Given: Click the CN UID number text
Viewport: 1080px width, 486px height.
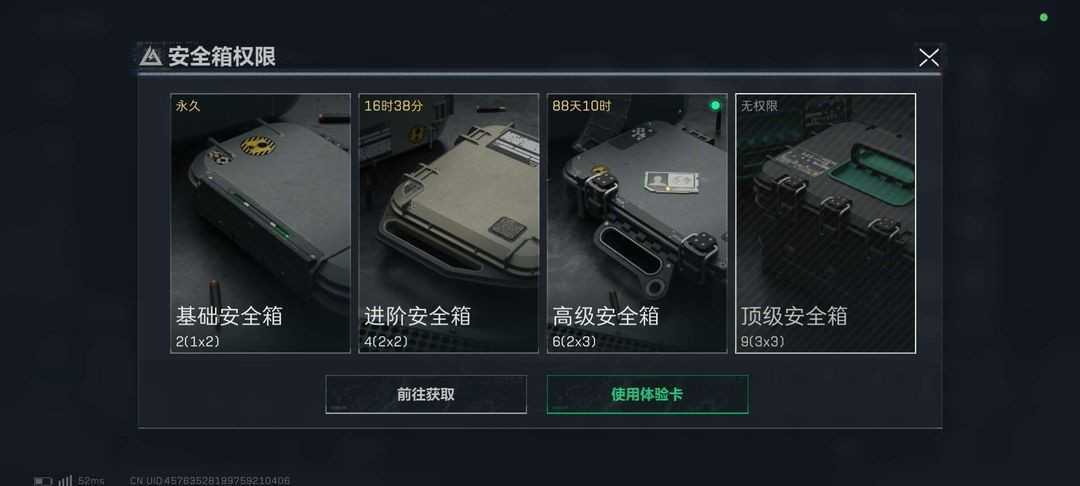Looking at the screenshot, I should coord(209,480).
